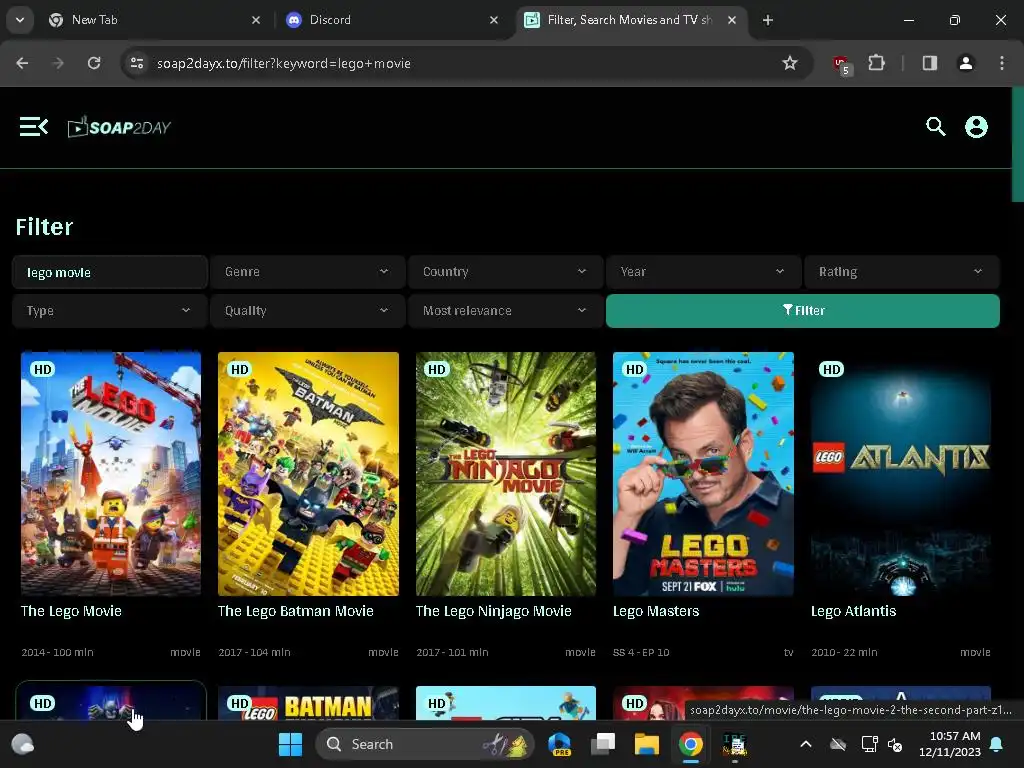Open the uBlock extension icon

tap(841, 64)
